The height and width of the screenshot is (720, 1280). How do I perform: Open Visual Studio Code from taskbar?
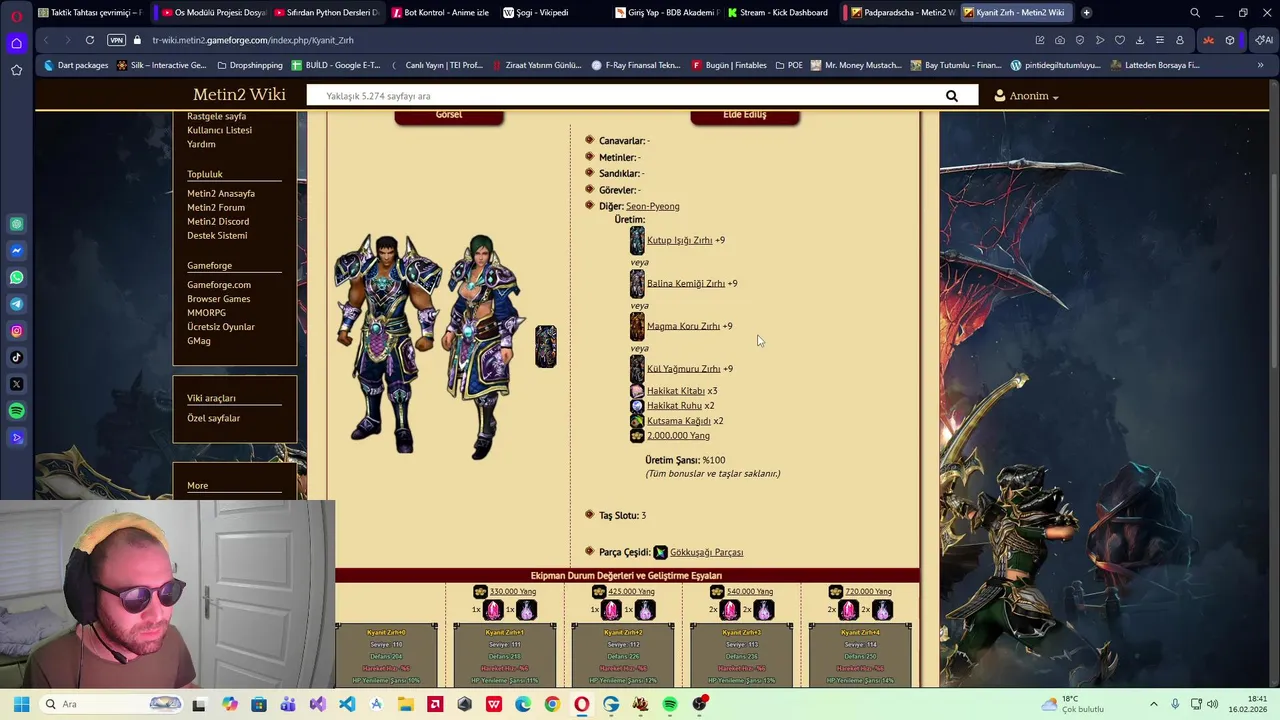pyautogui.click(x=347, y=704)
